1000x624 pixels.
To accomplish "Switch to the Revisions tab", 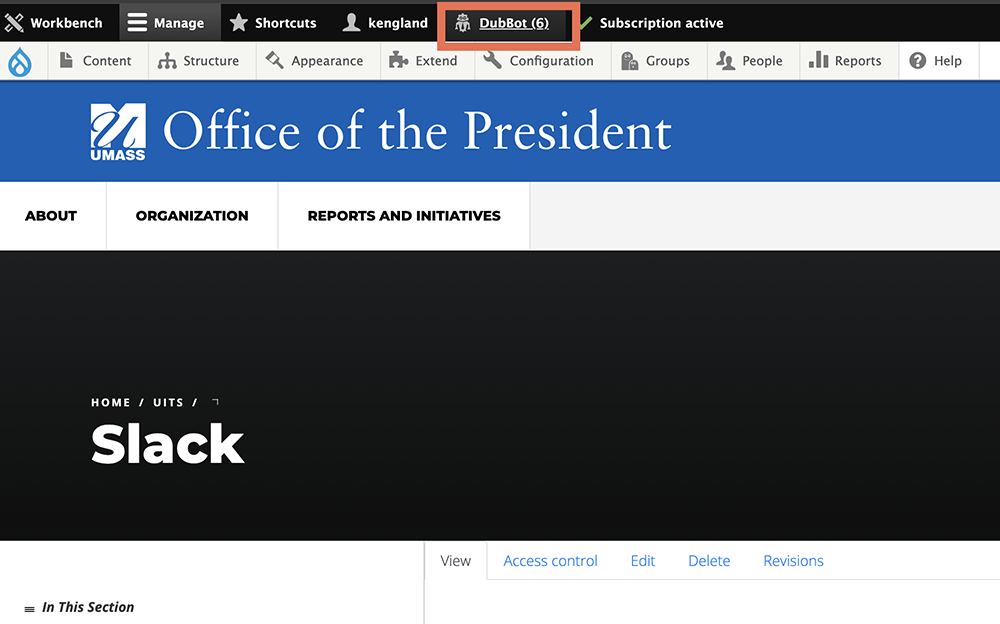I will tap(792, 561).
